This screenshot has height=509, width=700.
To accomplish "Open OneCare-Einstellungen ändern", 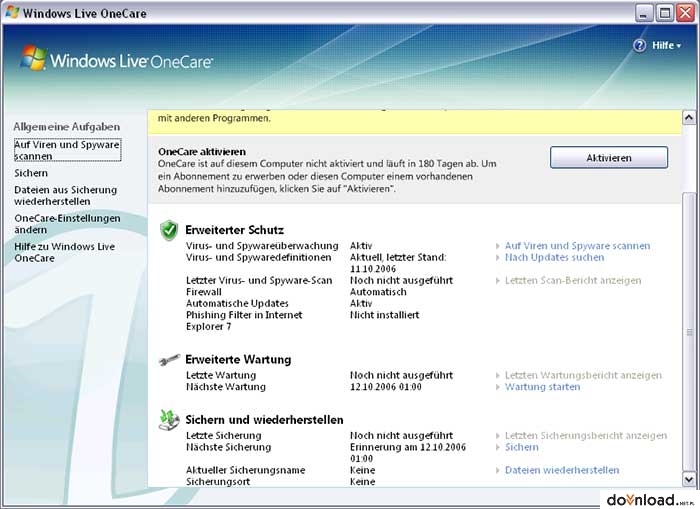I will [67, 224].
